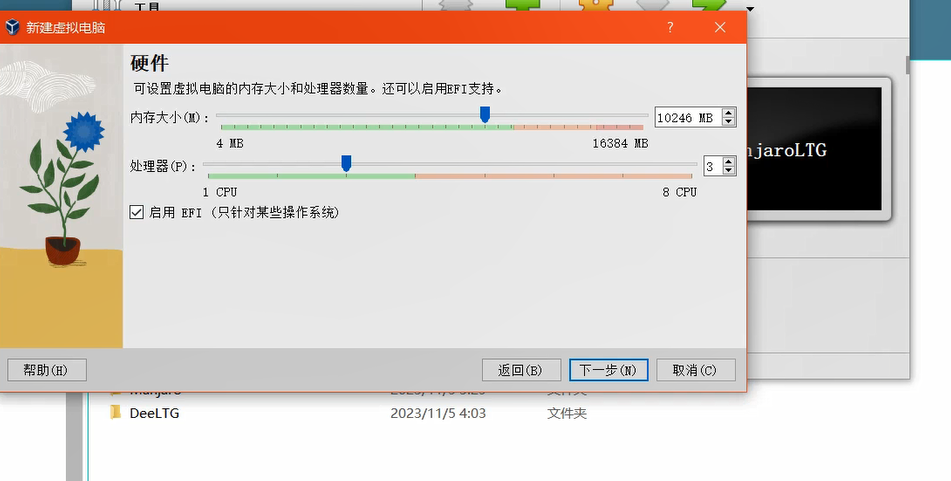951x481 pixels.
Task: Open the '?' help in title bar
Action: coord(670,27)
